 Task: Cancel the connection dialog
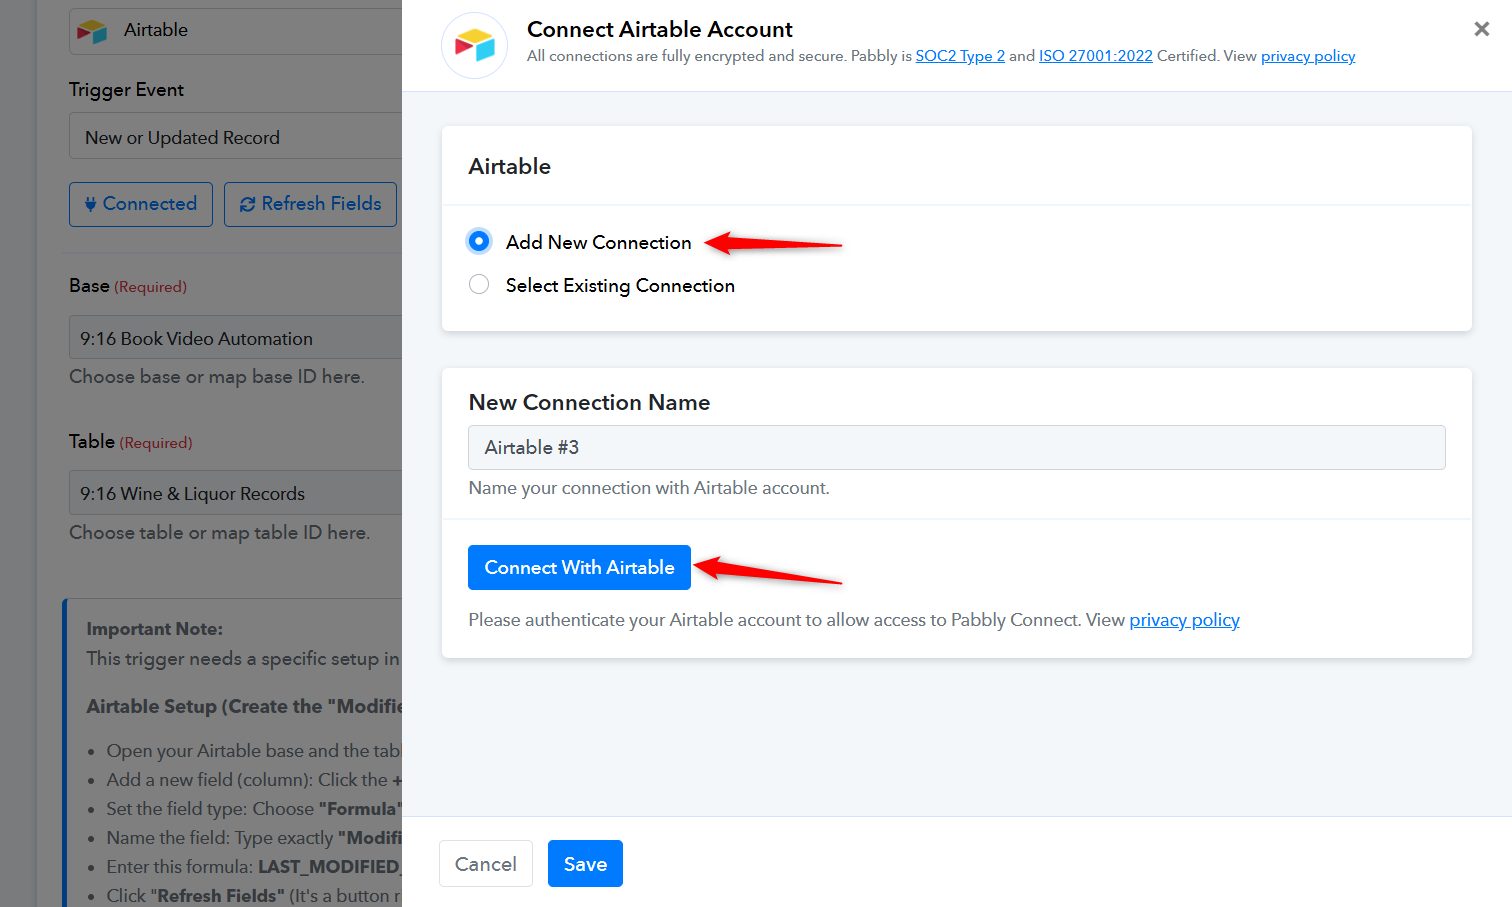click(485, 864)
